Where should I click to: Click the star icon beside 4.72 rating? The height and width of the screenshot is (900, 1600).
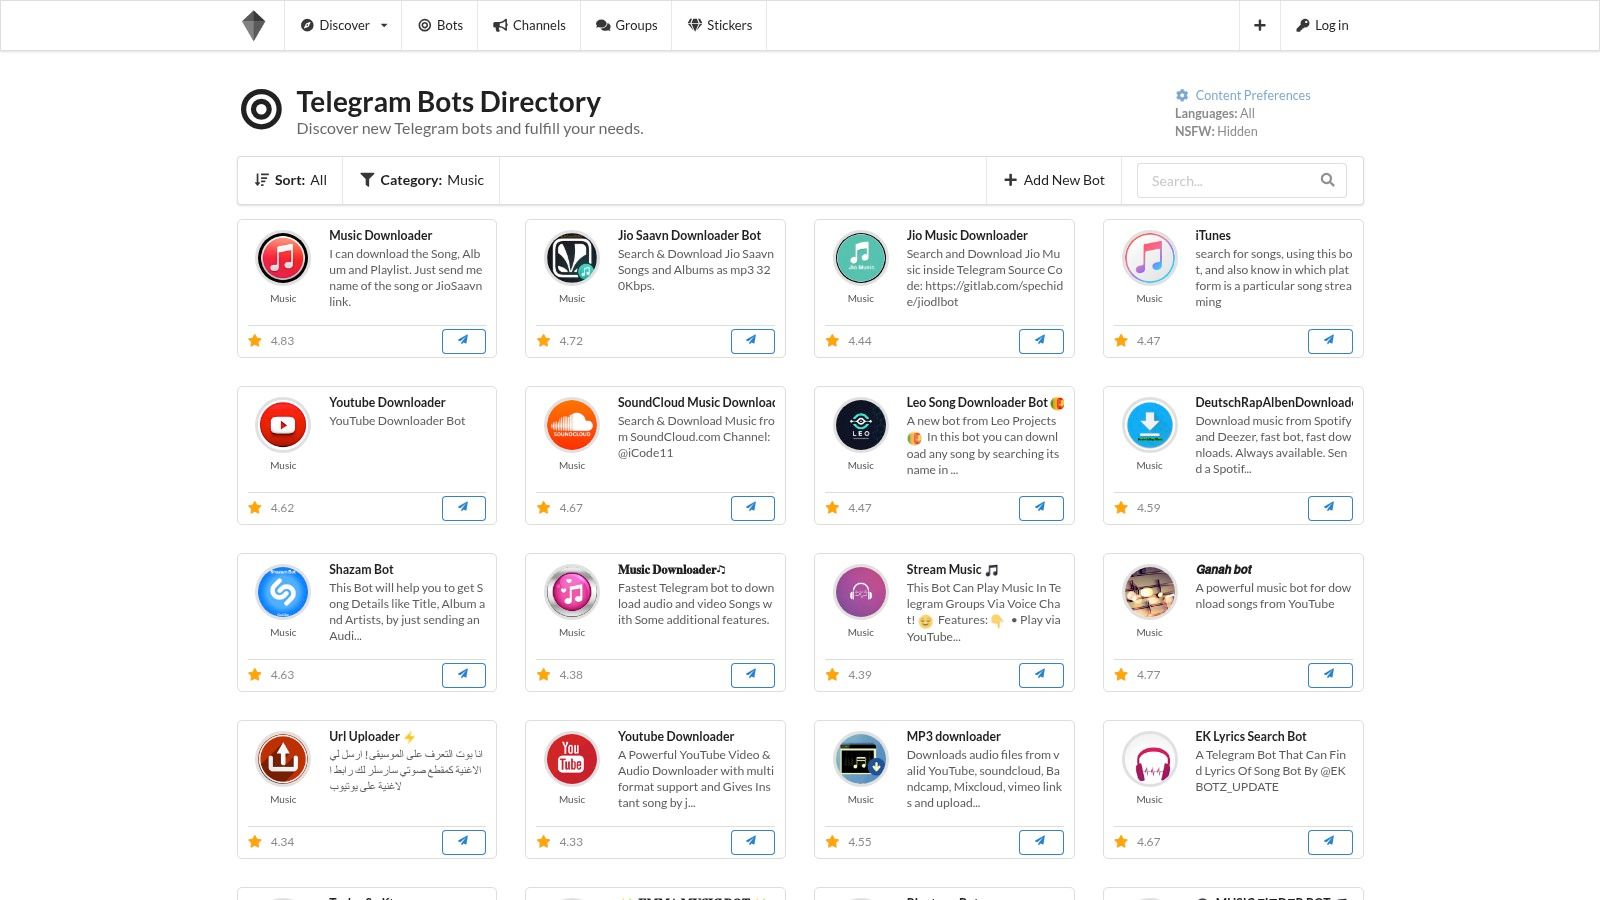coord(543,341)
